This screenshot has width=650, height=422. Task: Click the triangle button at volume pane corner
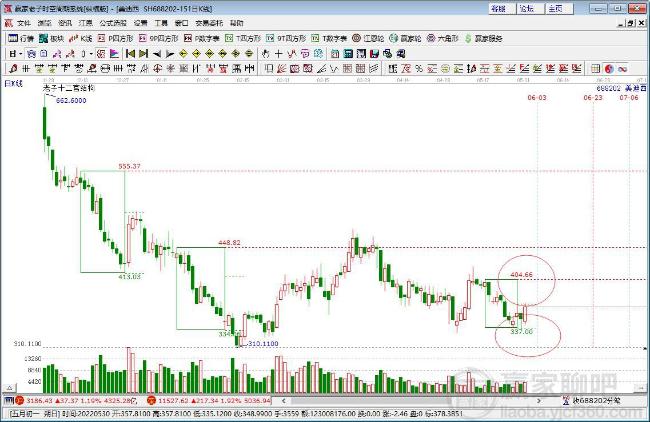9,388
